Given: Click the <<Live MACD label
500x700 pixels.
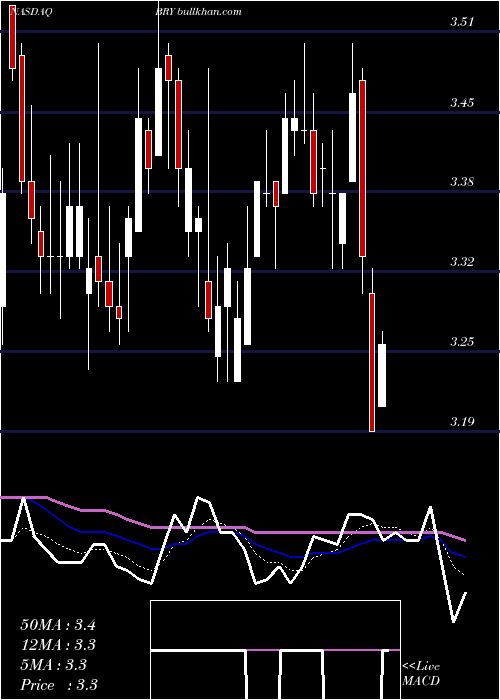Looking at the screenshot, I should (421, 674).
